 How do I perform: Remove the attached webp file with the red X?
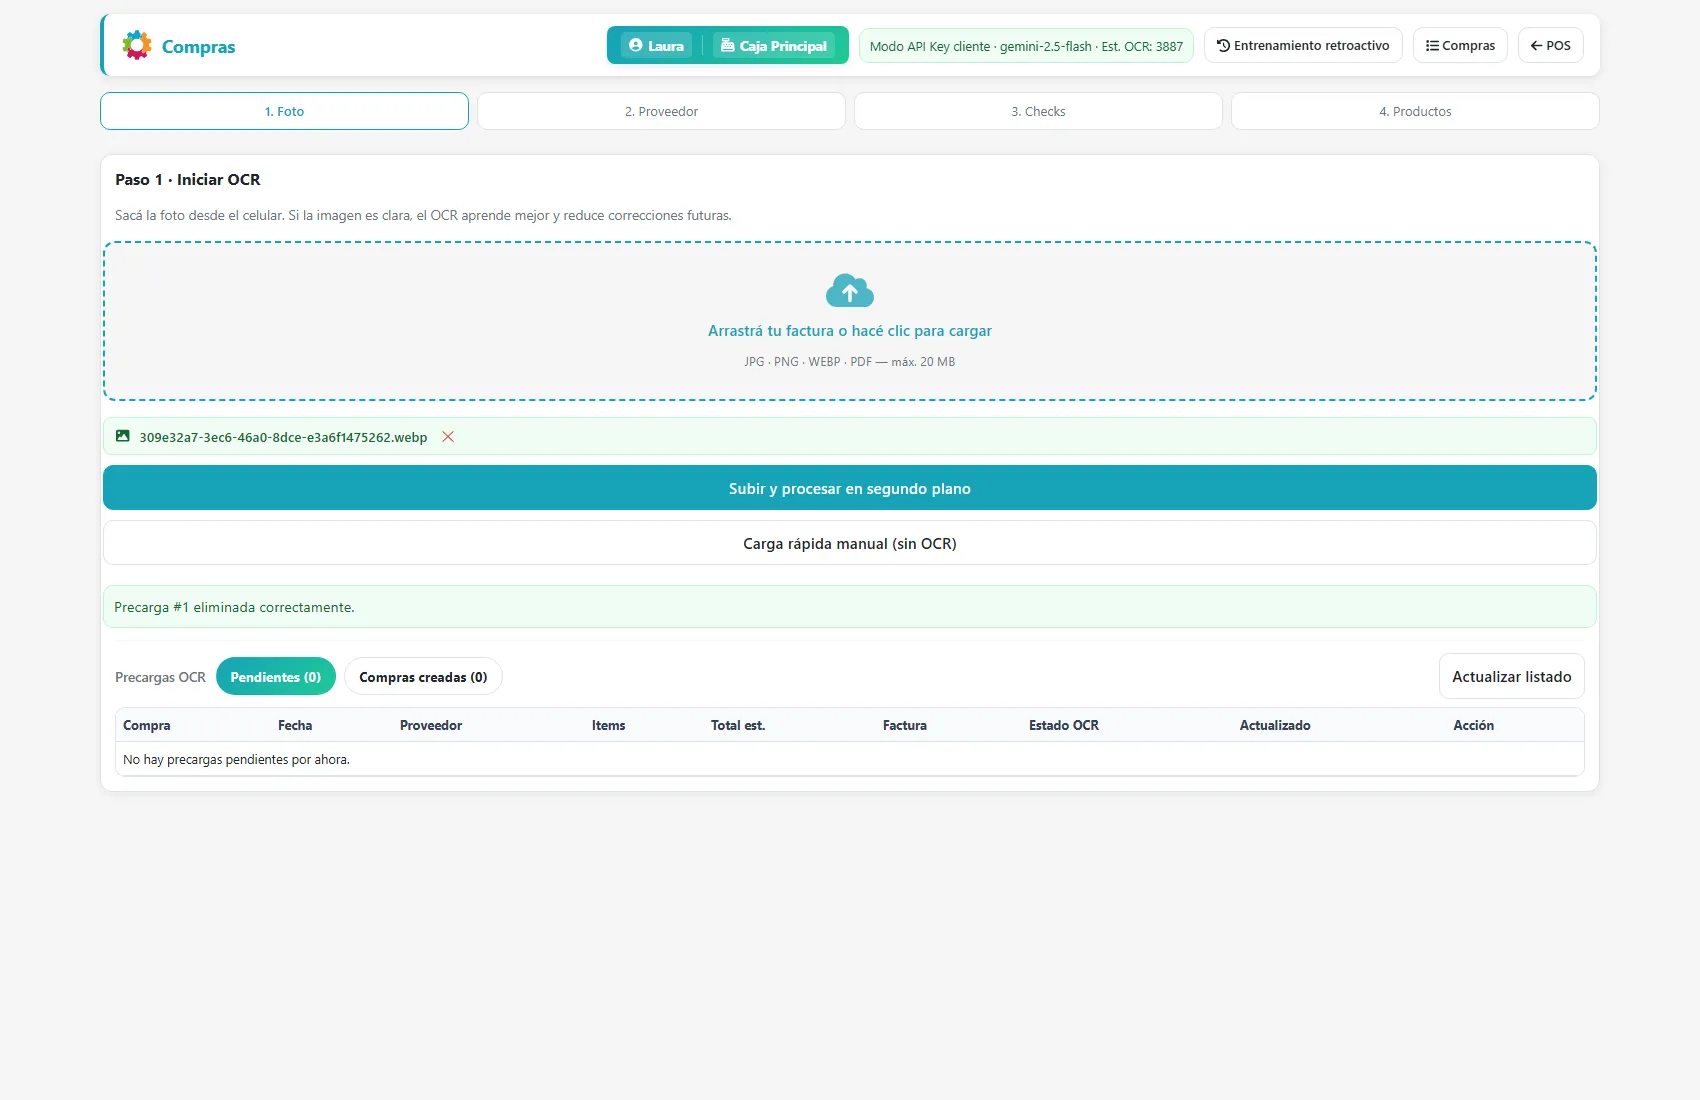coord(448,437)
